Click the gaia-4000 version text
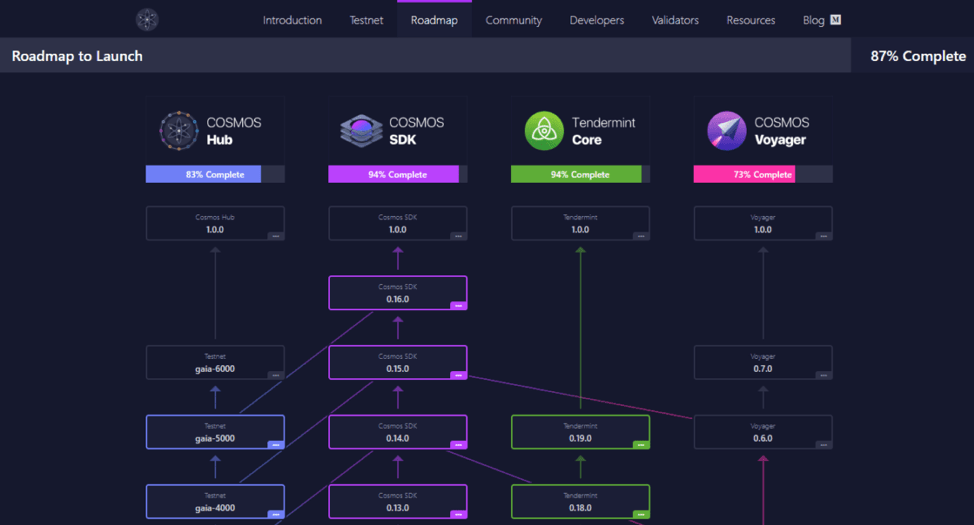The height and width of the screenshot is (525, 974). (215, 508)
